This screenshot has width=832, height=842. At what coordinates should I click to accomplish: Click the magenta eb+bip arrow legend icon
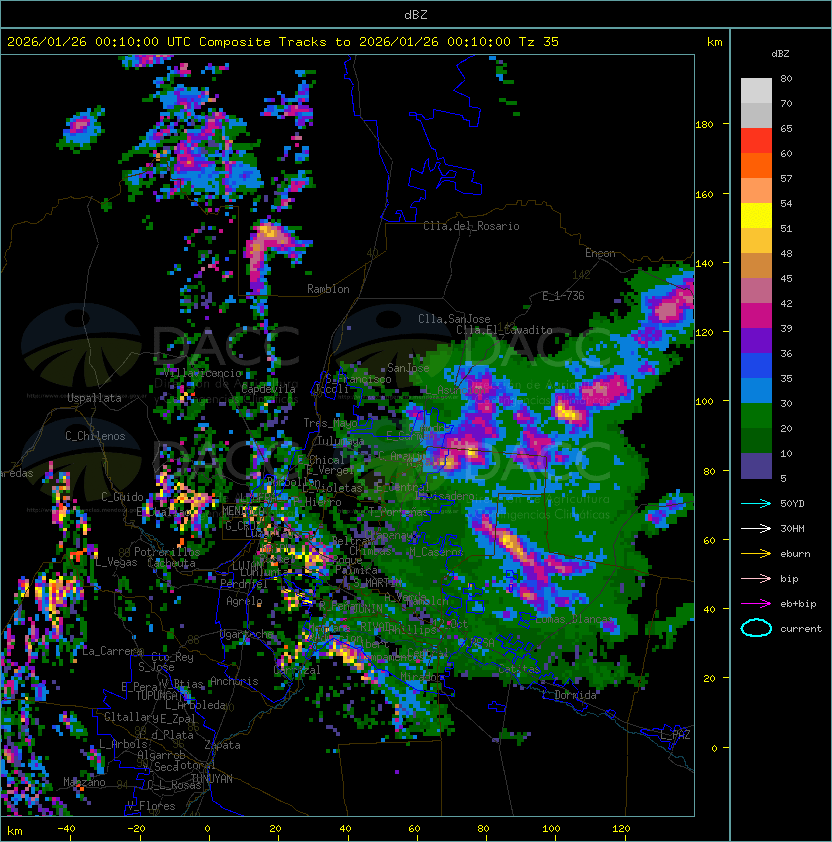pos(756,604)
